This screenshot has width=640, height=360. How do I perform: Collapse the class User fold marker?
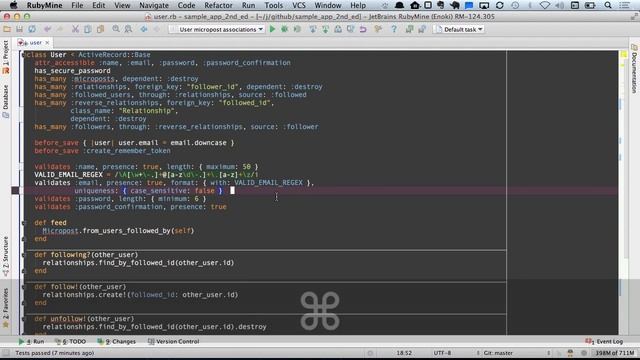[23, 55]
